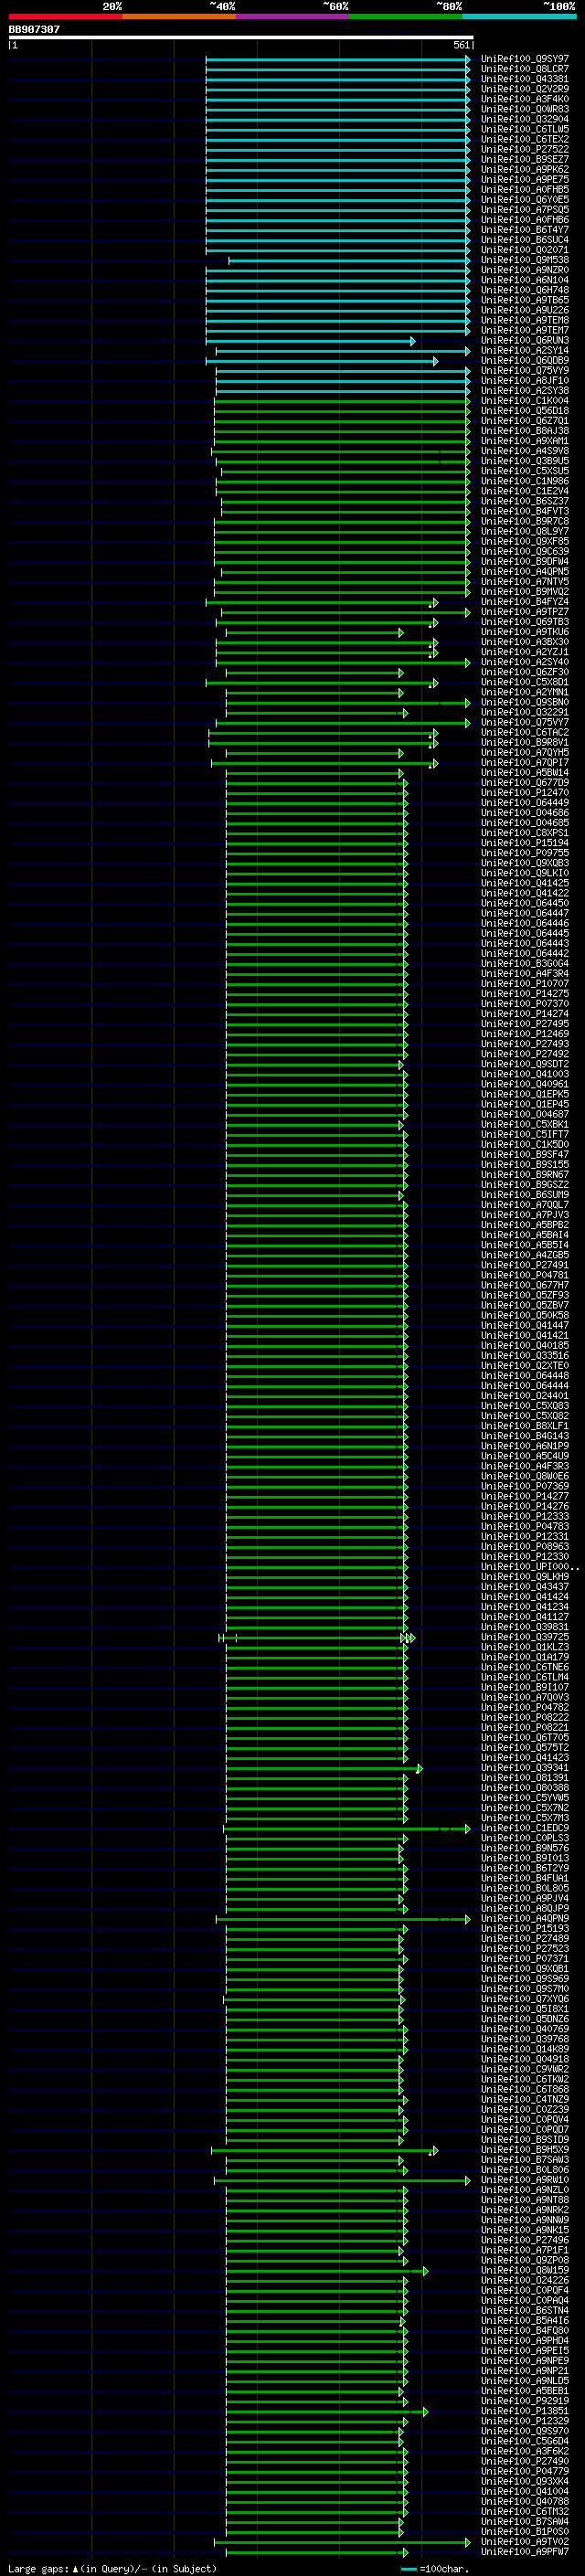585x2576 pixels.
Task: Click the UniRef100_A9PFW7 label
Action: pyautogui.click(x=524, y=2552)
